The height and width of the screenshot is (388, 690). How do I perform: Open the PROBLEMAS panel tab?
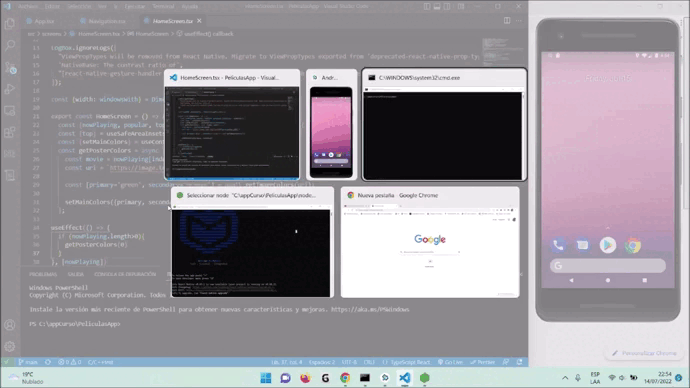pos(43,274)
